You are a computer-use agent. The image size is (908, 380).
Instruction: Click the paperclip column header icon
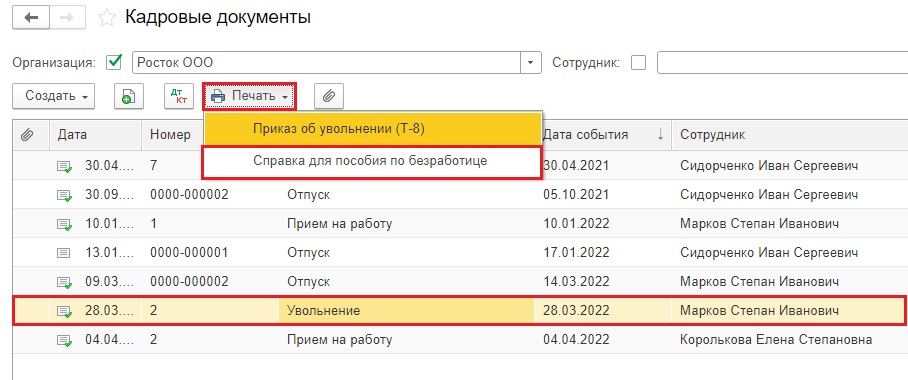pyautogui.click(x=27, y=135)
